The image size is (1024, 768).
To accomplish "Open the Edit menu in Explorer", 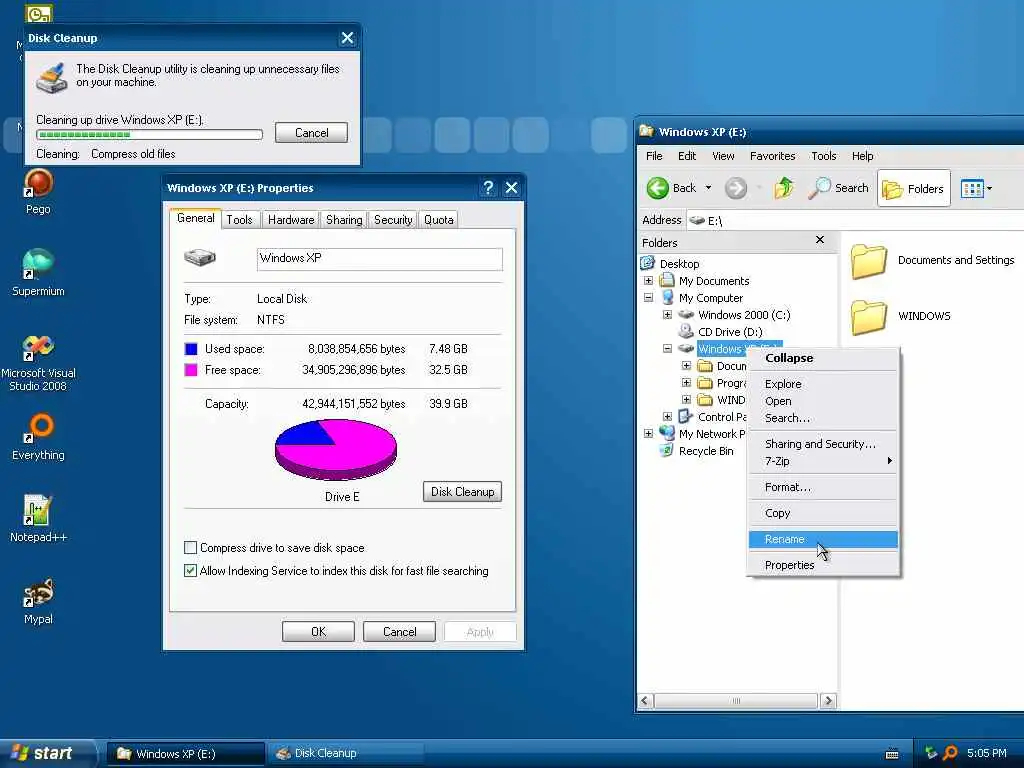I will coord(686,156).
